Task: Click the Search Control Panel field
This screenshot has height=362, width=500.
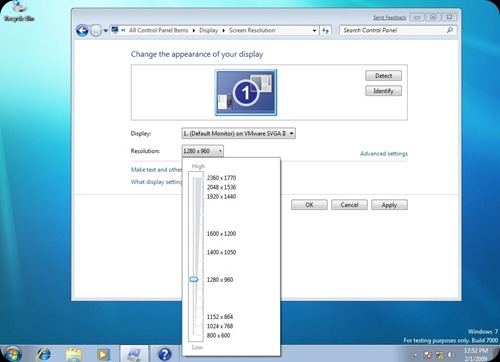Action: [x=398, y=30]
